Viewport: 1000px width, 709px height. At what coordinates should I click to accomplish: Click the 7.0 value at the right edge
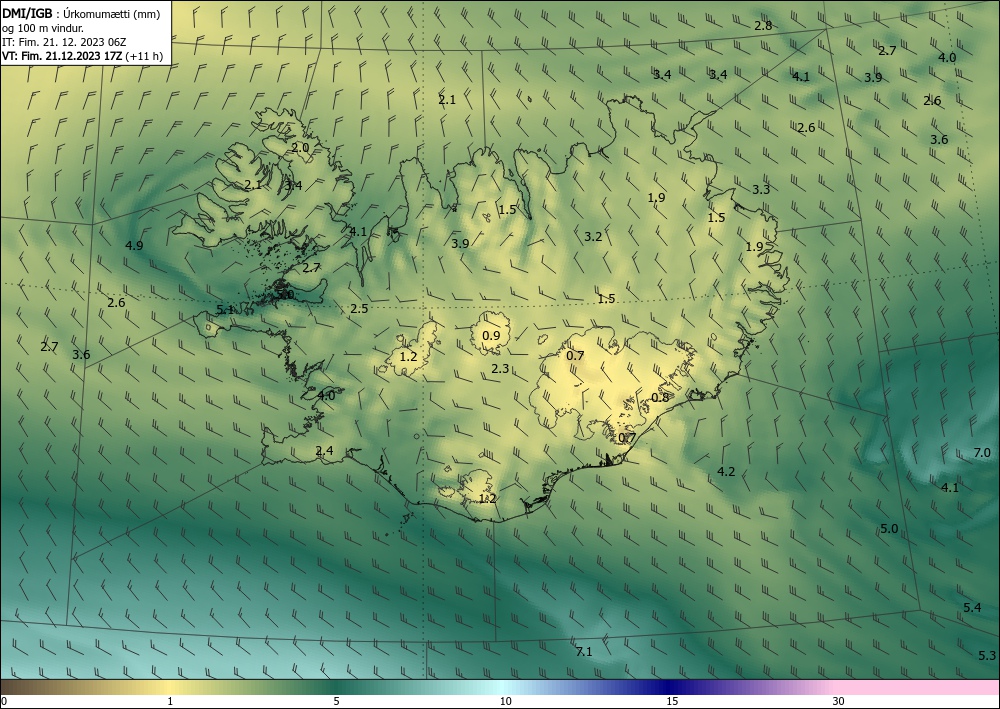pos(982,453)
